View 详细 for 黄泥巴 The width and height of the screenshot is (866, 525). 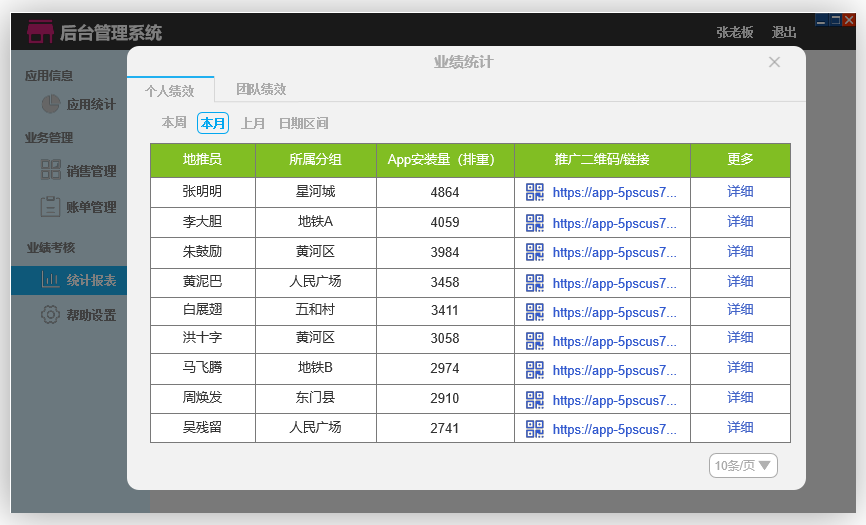point(740,281)
